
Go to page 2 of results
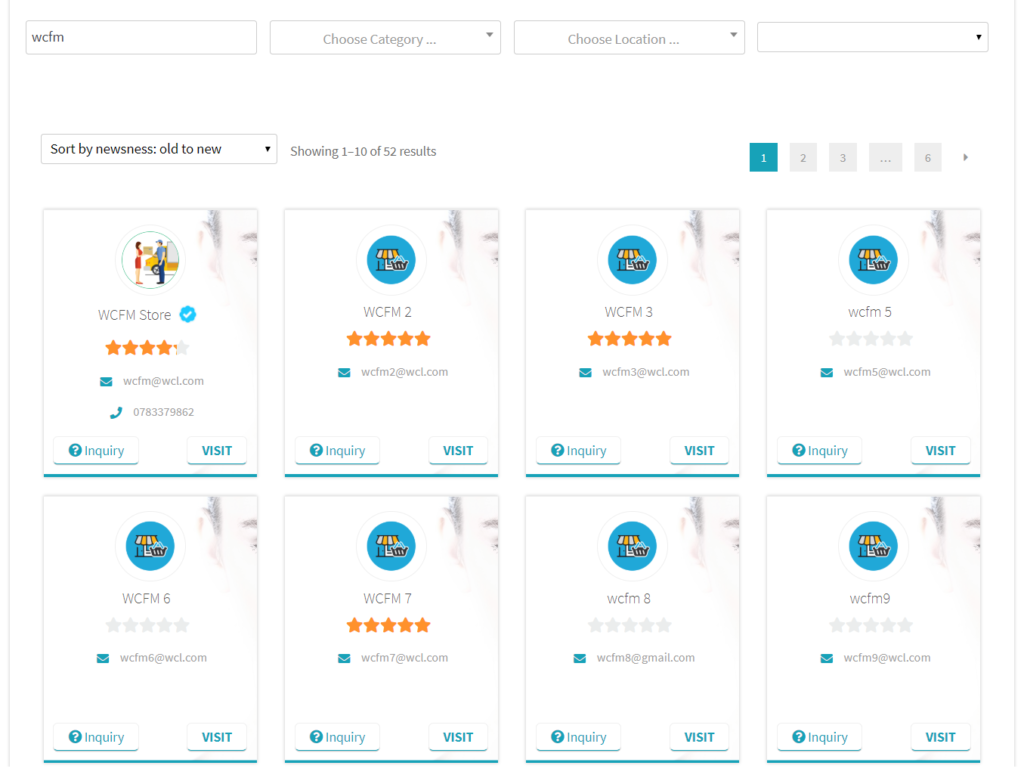tap(803, 157)
